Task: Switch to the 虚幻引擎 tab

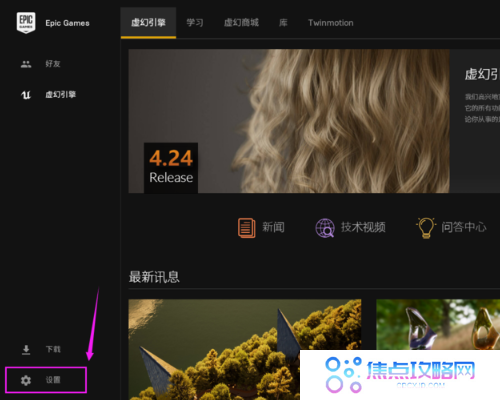Action: pyautogui.click(x=148, y=23)
